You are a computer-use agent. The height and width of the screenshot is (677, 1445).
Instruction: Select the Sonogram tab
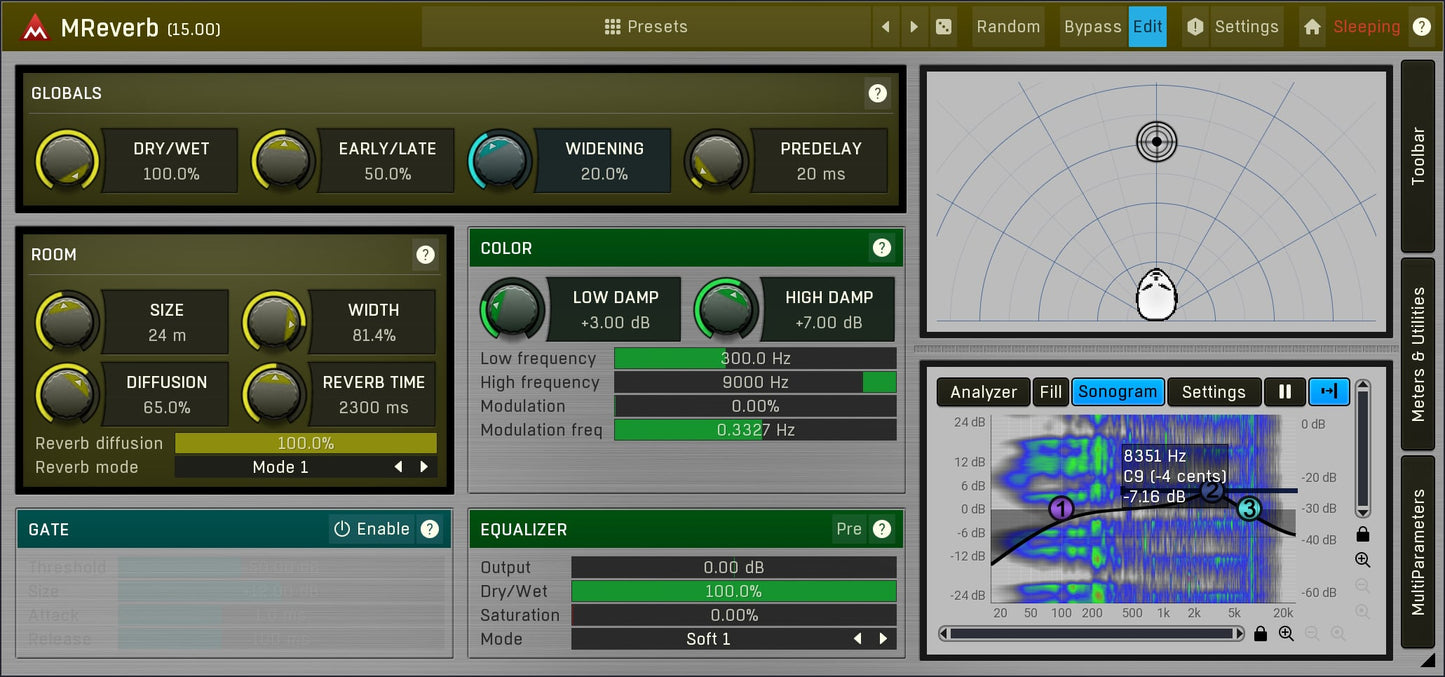[1117, 392]
